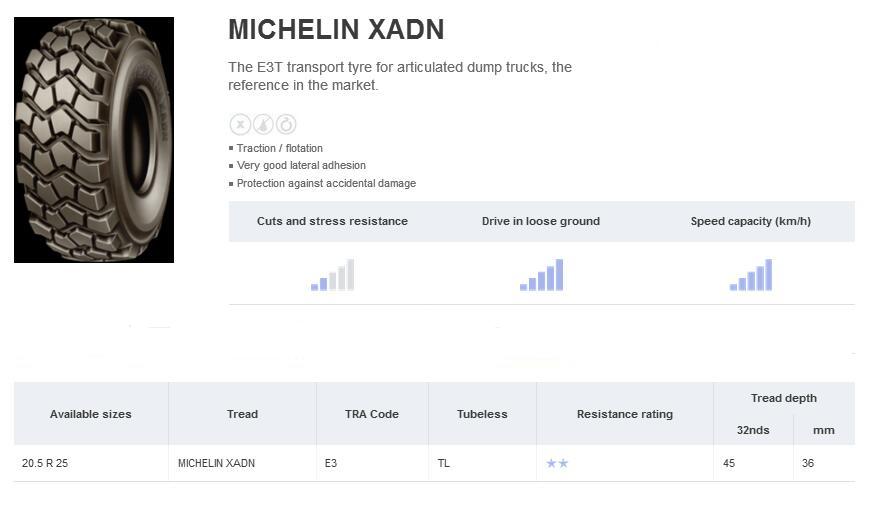Click the Michelin XADN tyre photo
This screenshot has width=870, height=506.
[x=94, y=140]
